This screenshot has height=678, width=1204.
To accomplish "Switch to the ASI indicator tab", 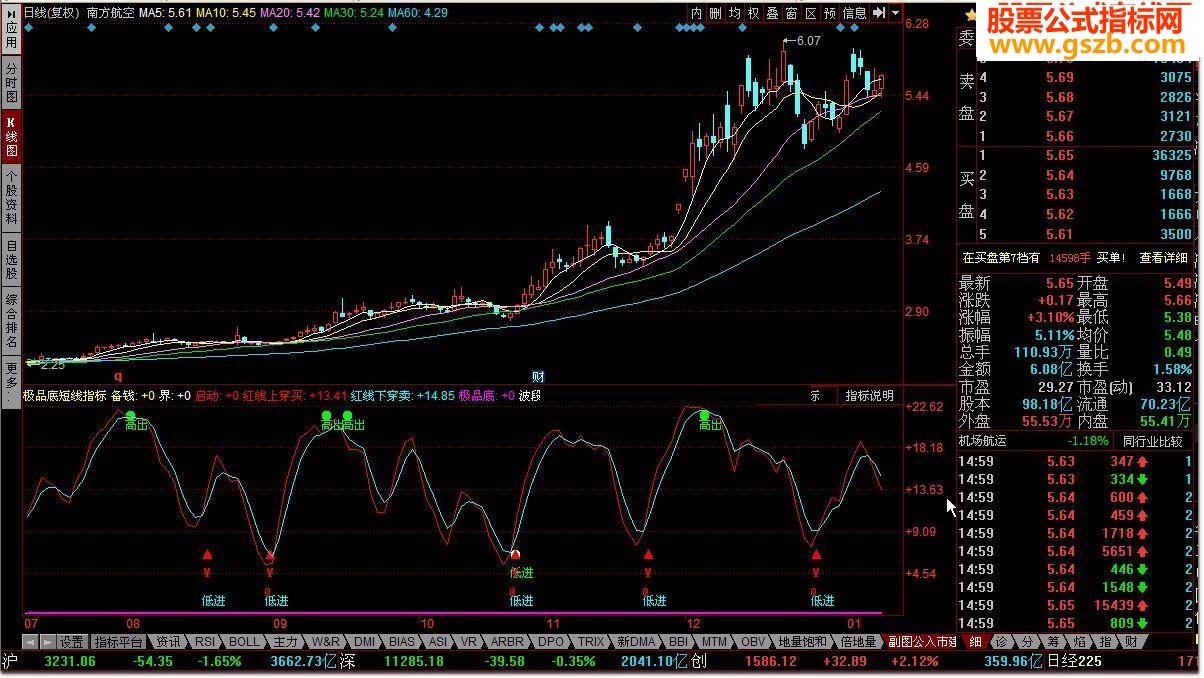I will click(x=437, y=642).
